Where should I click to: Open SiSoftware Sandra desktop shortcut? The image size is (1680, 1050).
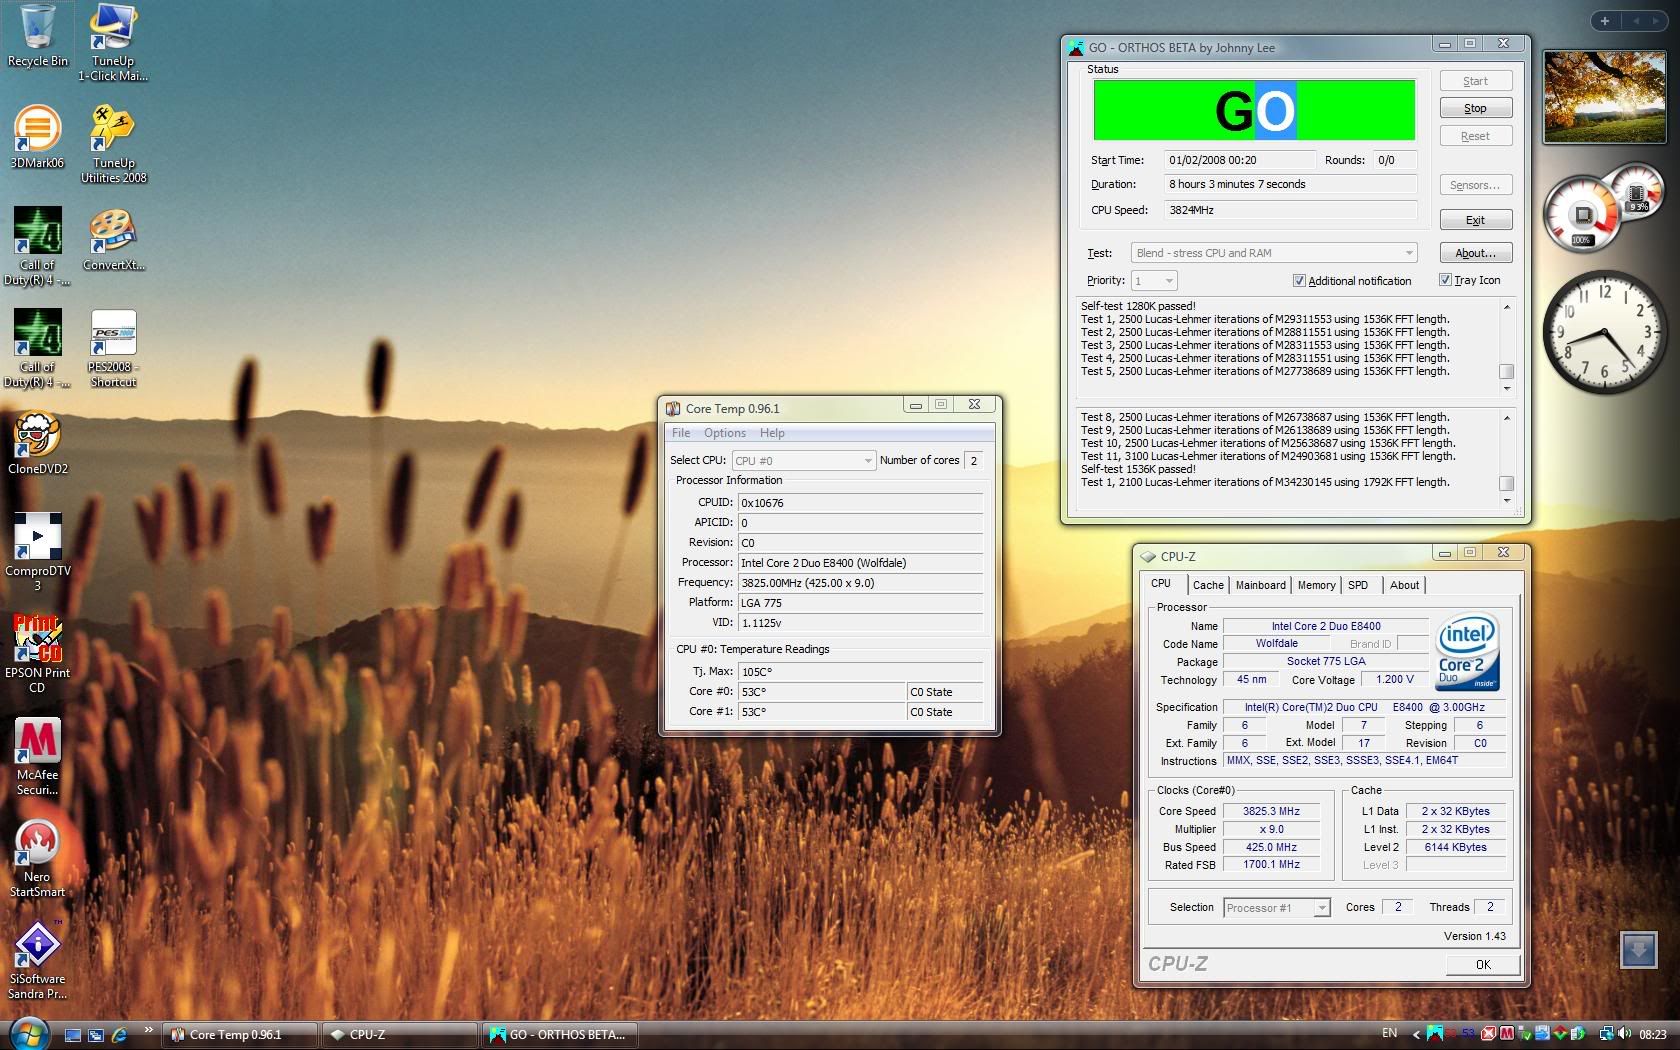37,961
